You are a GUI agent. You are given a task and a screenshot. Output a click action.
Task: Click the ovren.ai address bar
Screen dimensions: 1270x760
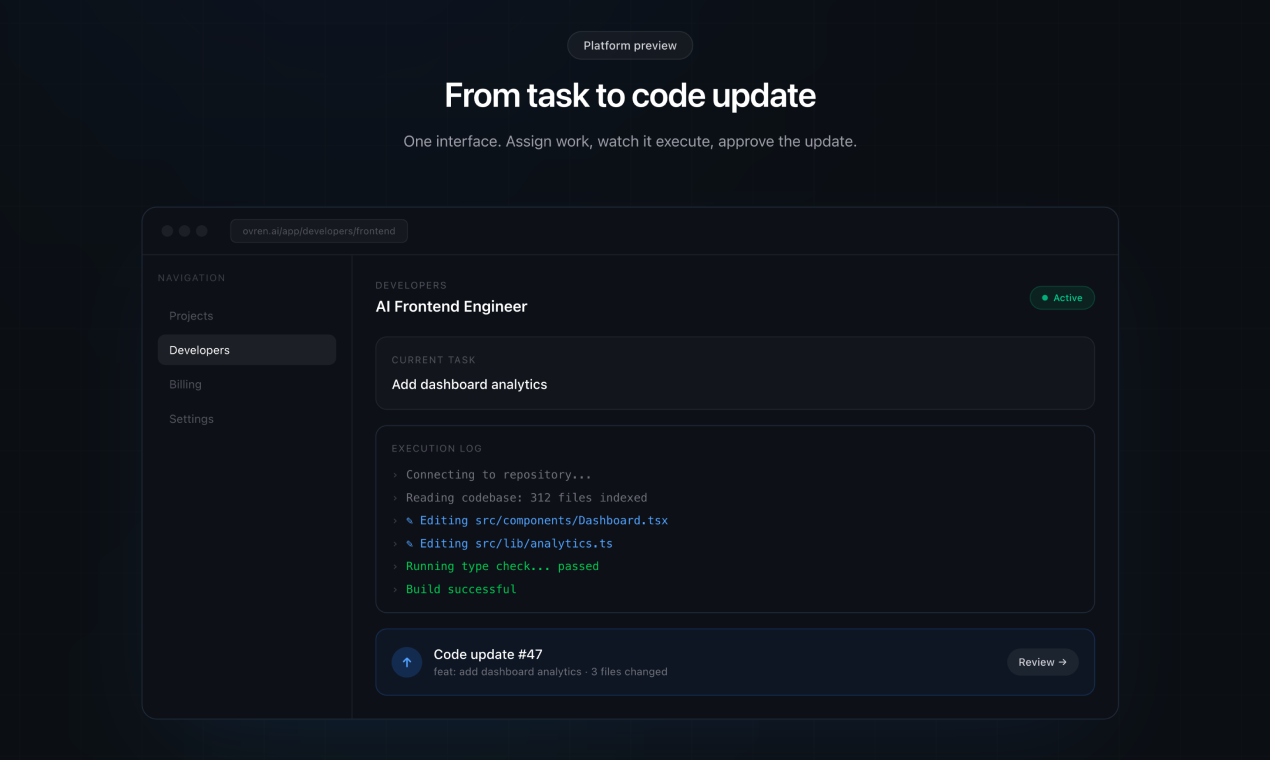pos(319,231)
